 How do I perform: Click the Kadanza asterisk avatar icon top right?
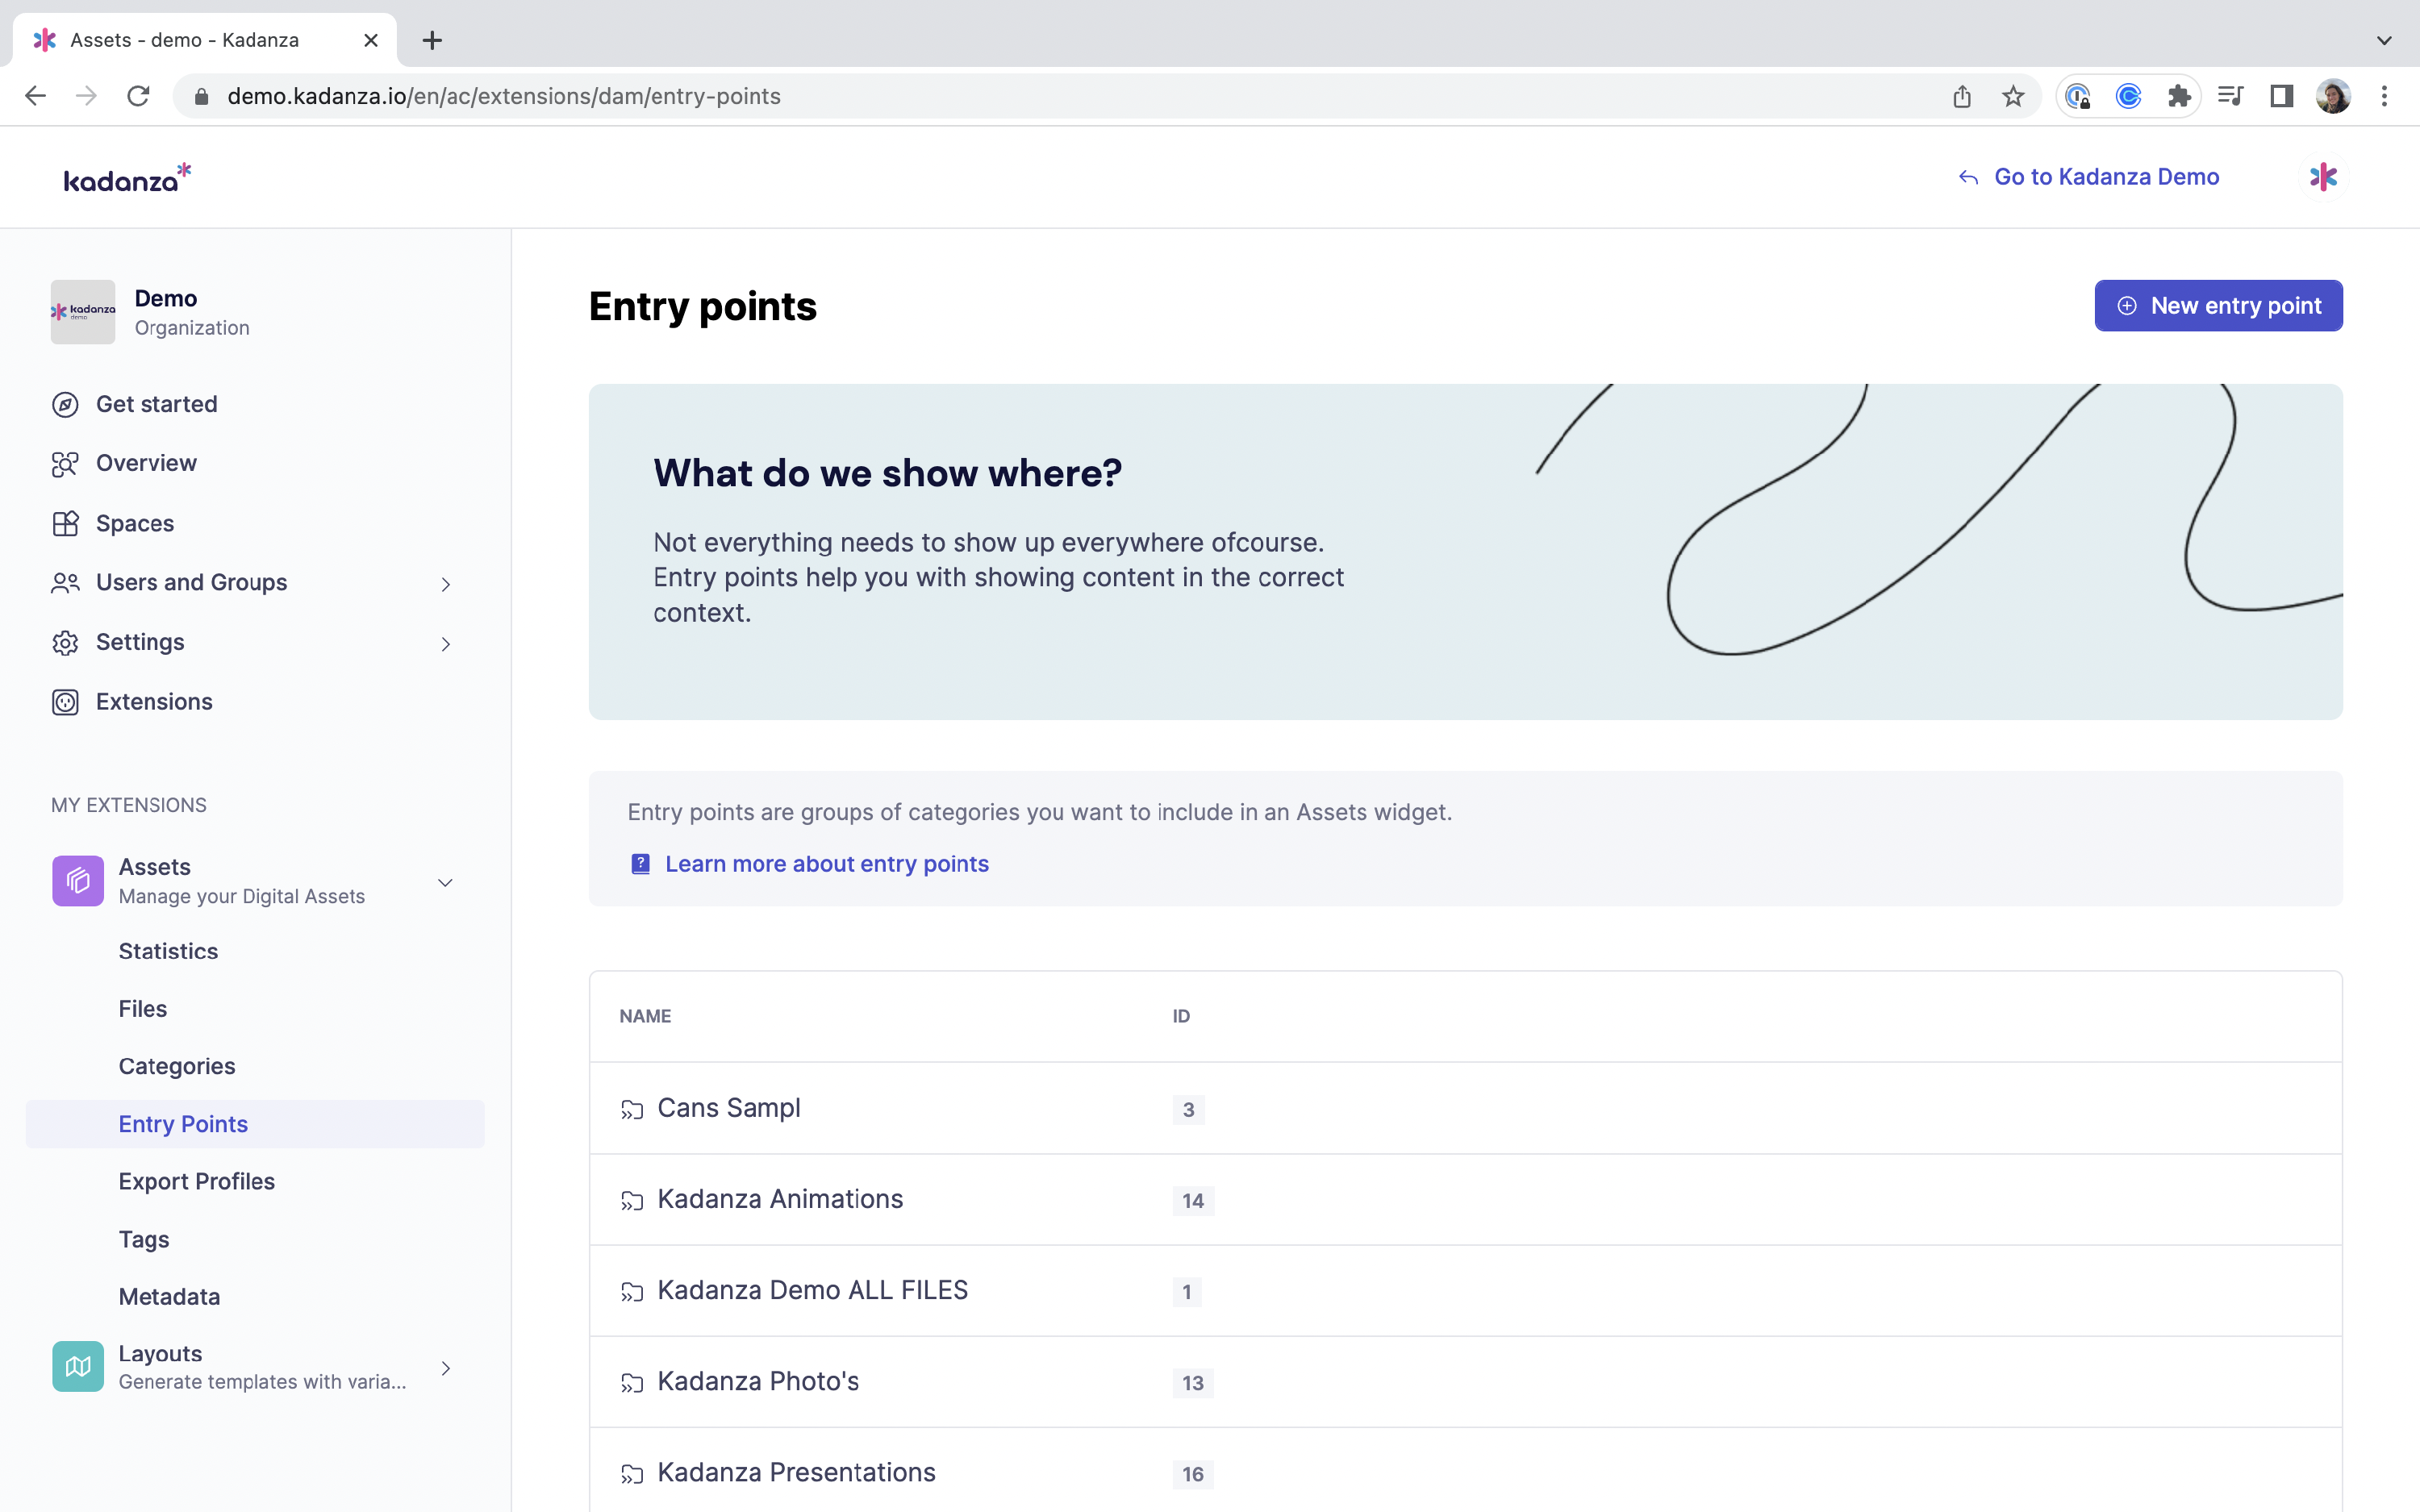[2323, 177]
